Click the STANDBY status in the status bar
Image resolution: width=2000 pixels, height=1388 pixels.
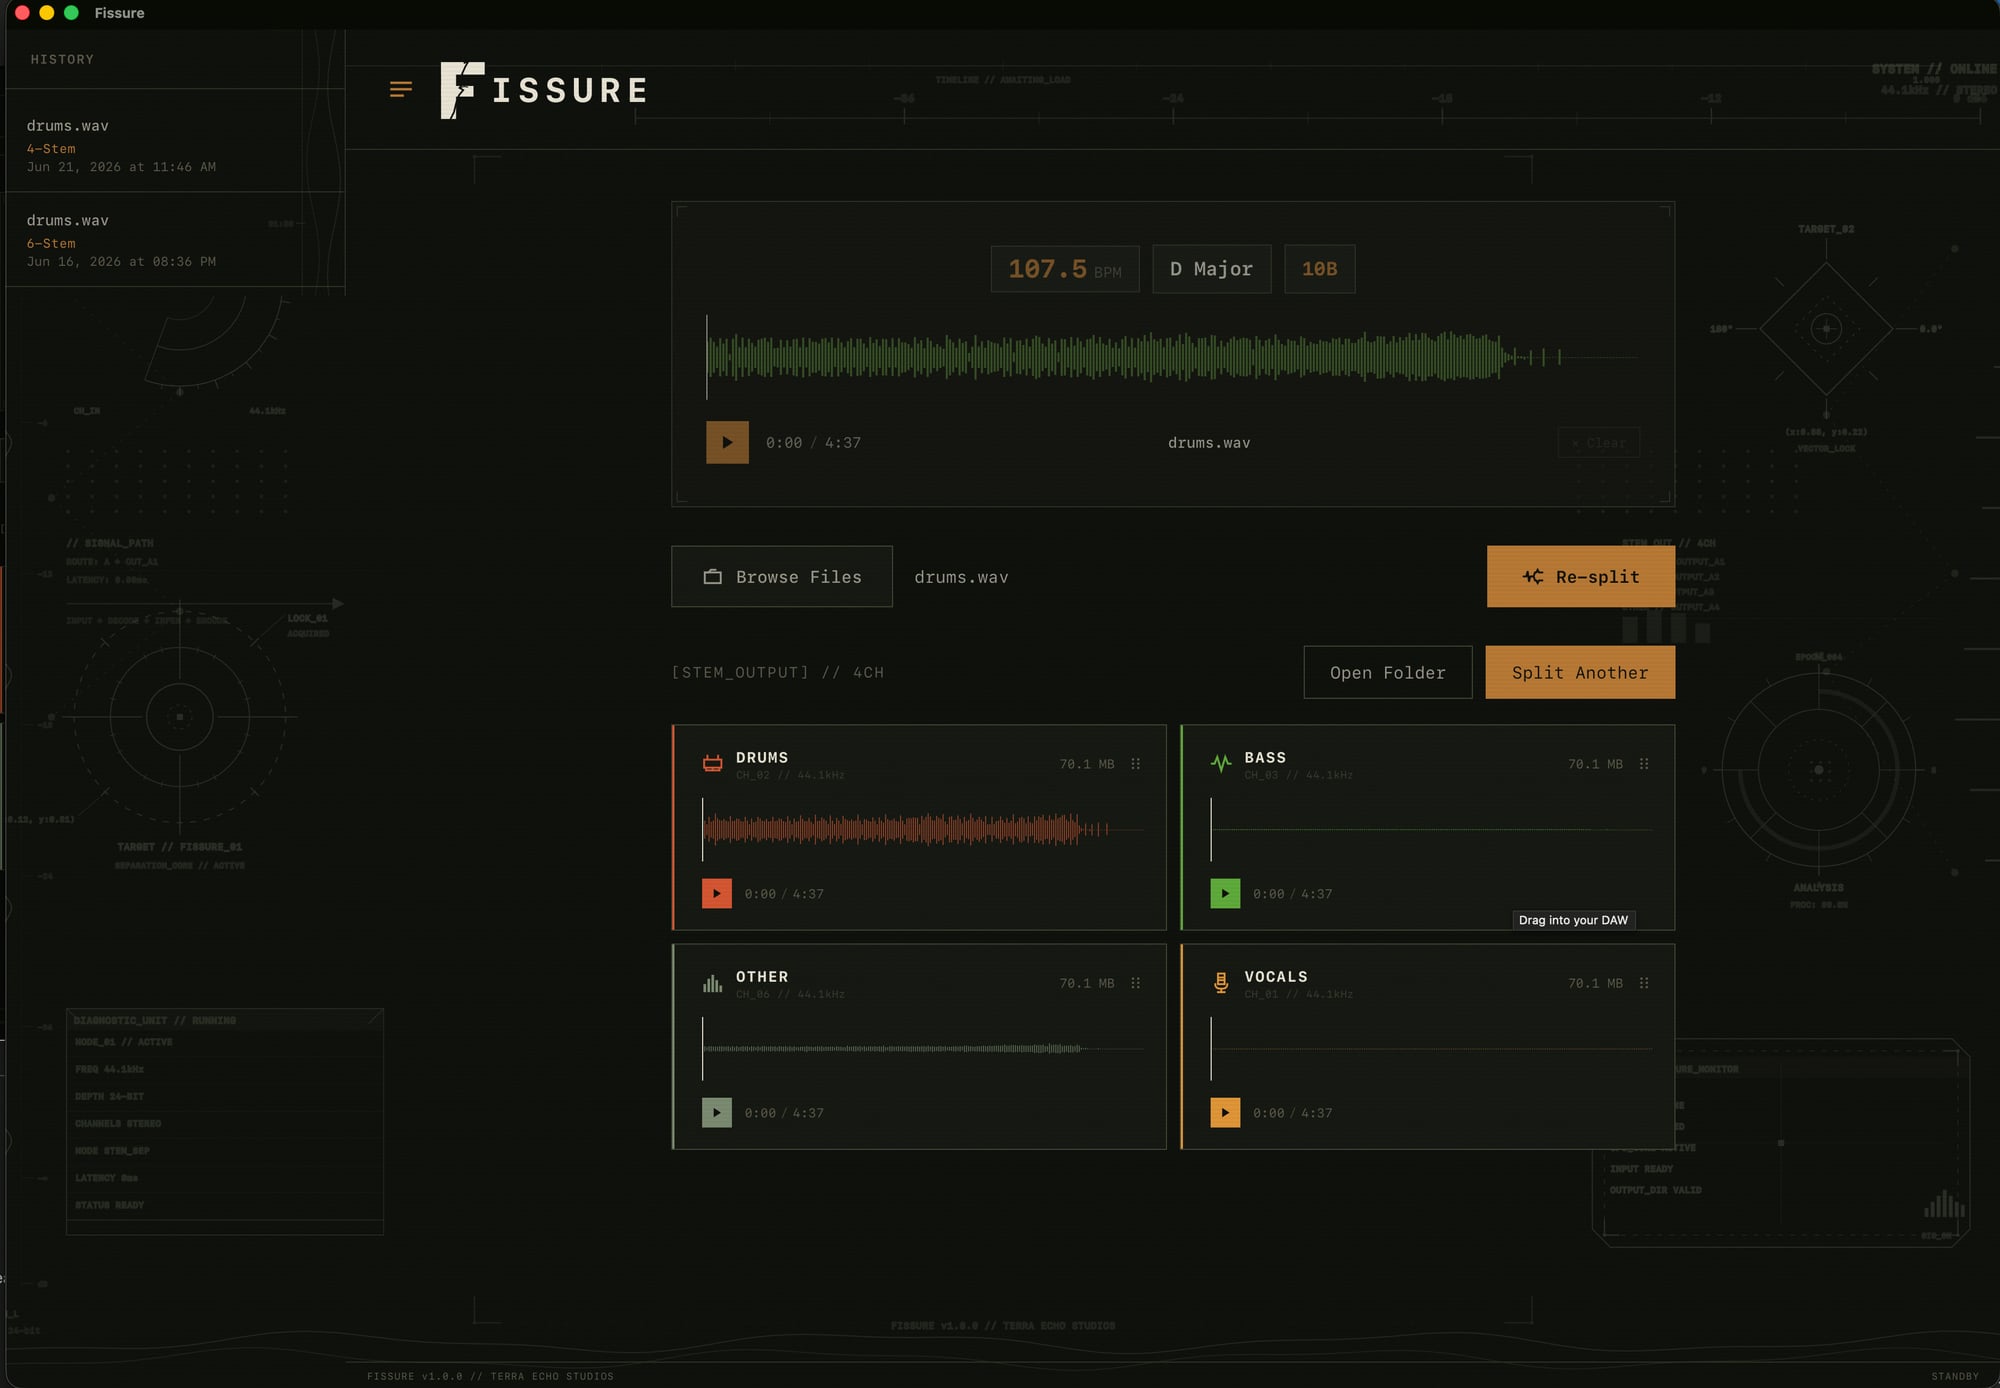click(1955, 1377)
